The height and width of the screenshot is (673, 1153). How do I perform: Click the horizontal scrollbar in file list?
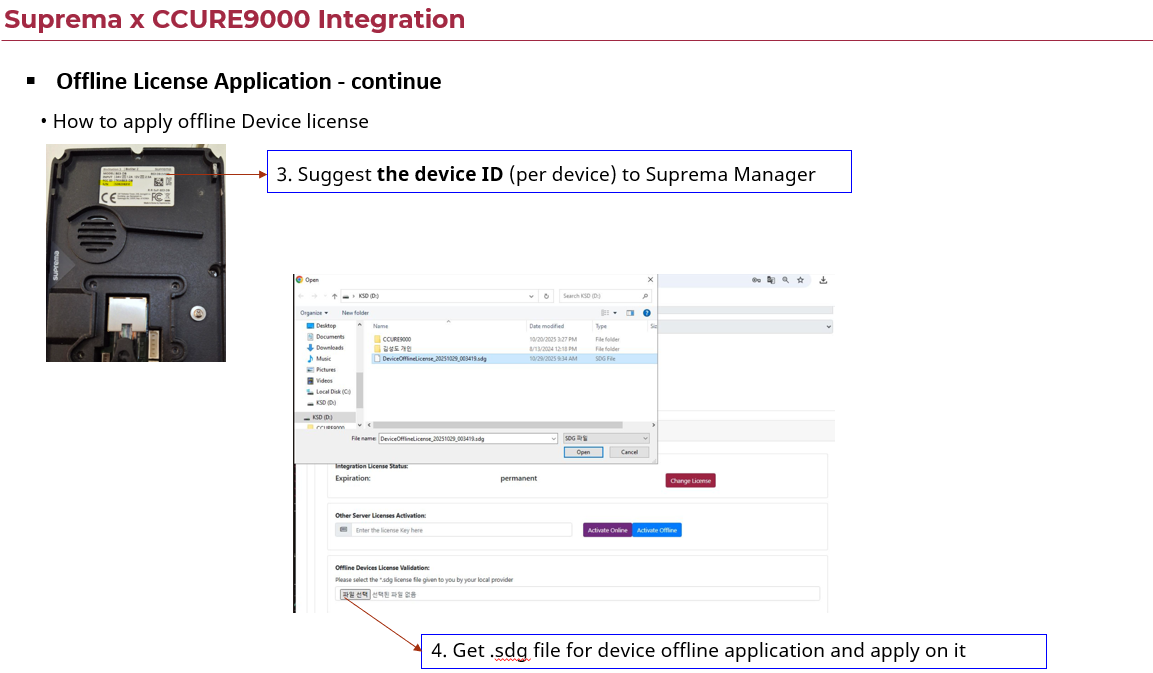click(x=498, y=425)
